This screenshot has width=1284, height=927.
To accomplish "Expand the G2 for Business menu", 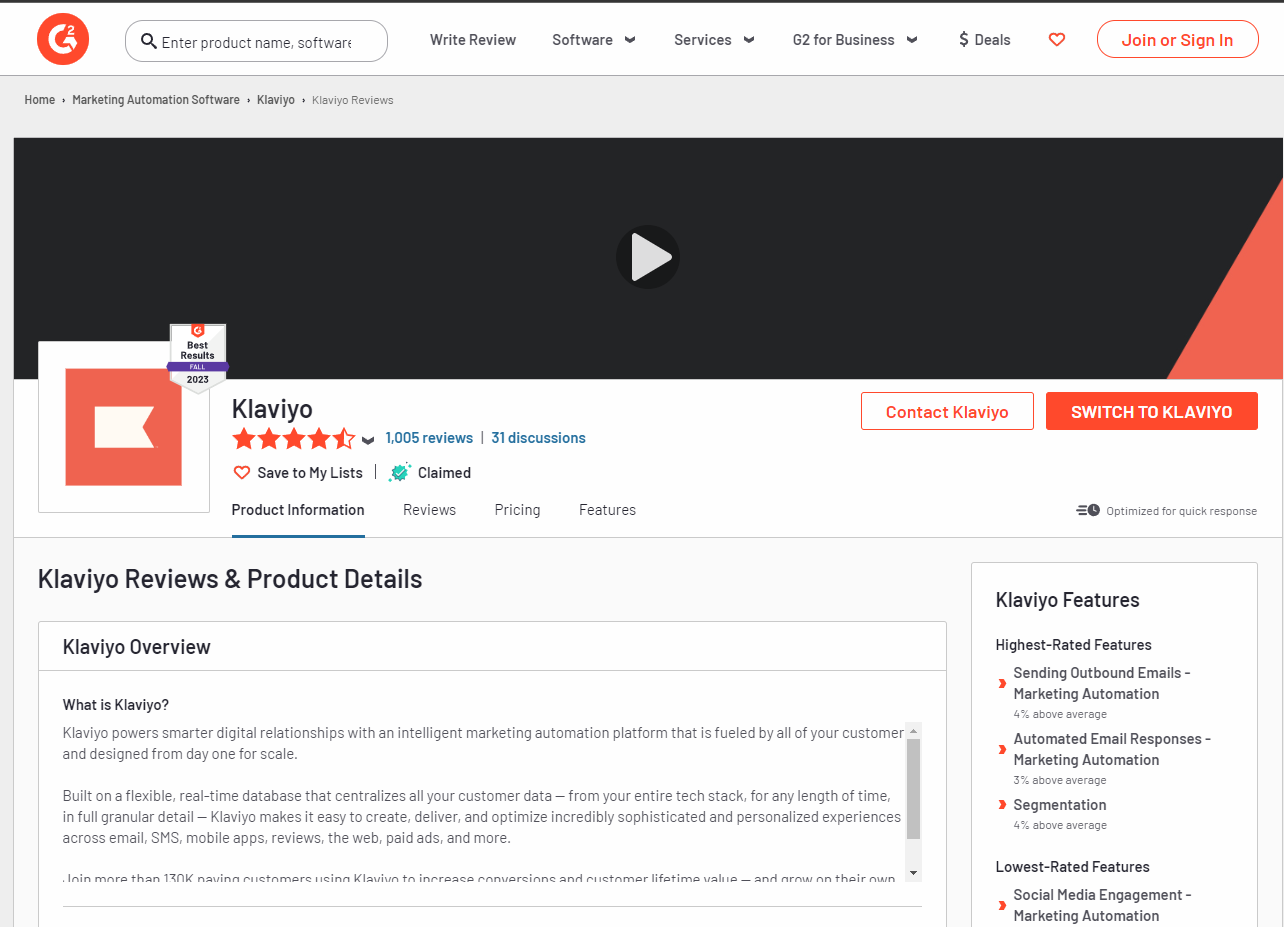I will (x=855, y=40).
